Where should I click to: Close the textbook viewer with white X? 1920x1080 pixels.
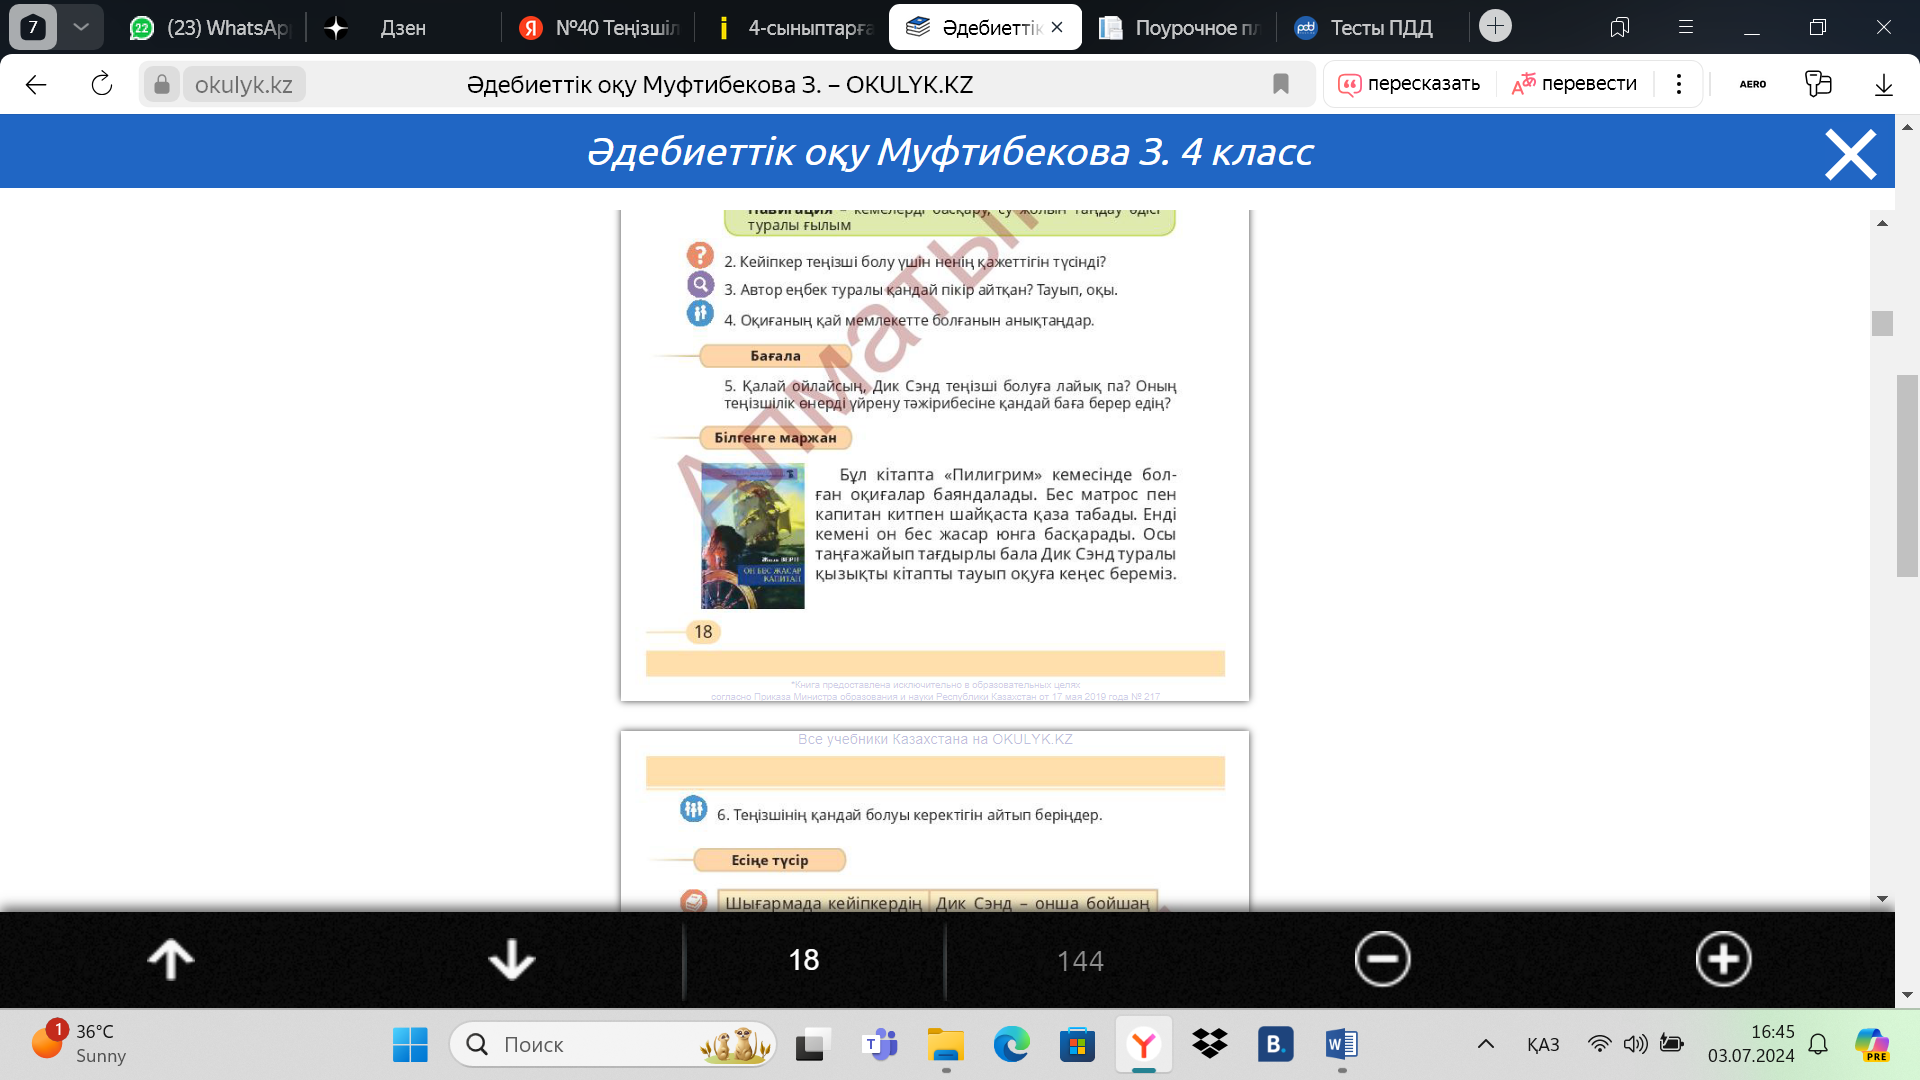click(1850, 155)
